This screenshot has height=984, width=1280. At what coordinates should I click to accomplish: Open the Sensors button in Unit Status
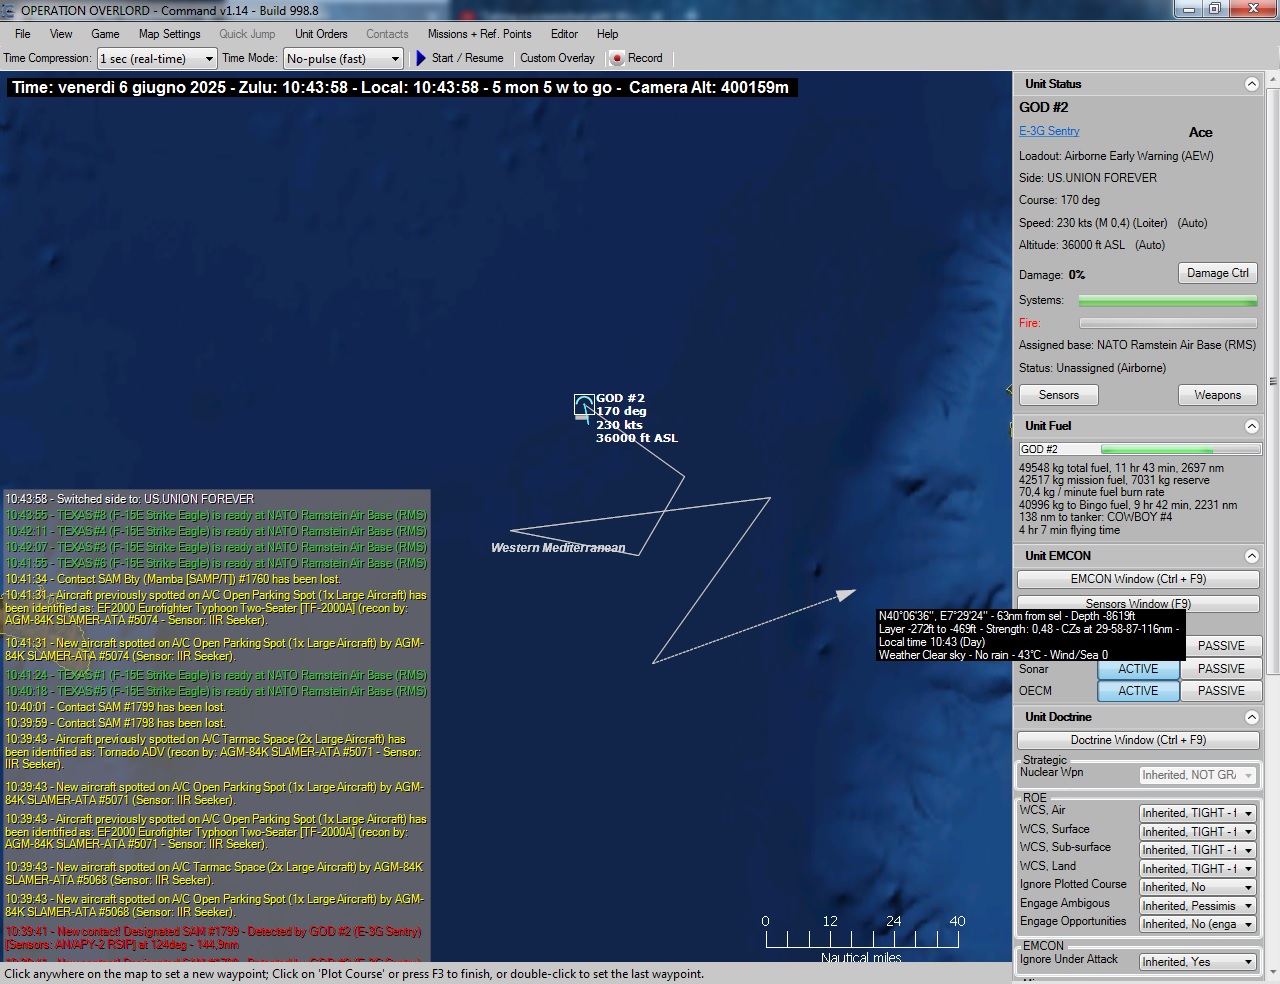pyautogui.click(x=1059, y=395)
